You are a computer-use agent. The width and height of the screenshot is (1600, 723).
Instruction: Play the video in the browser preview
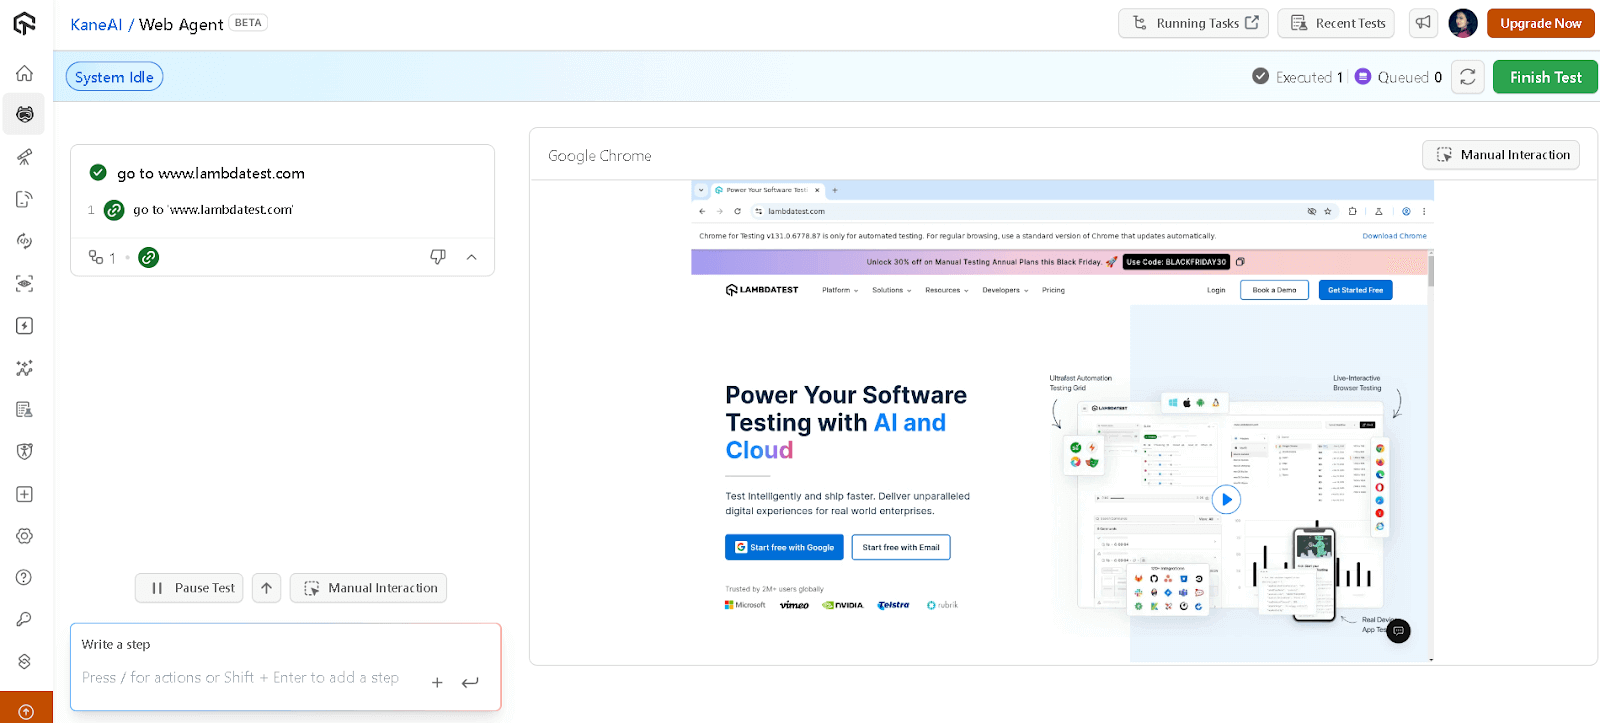[x=1226, y=499]
